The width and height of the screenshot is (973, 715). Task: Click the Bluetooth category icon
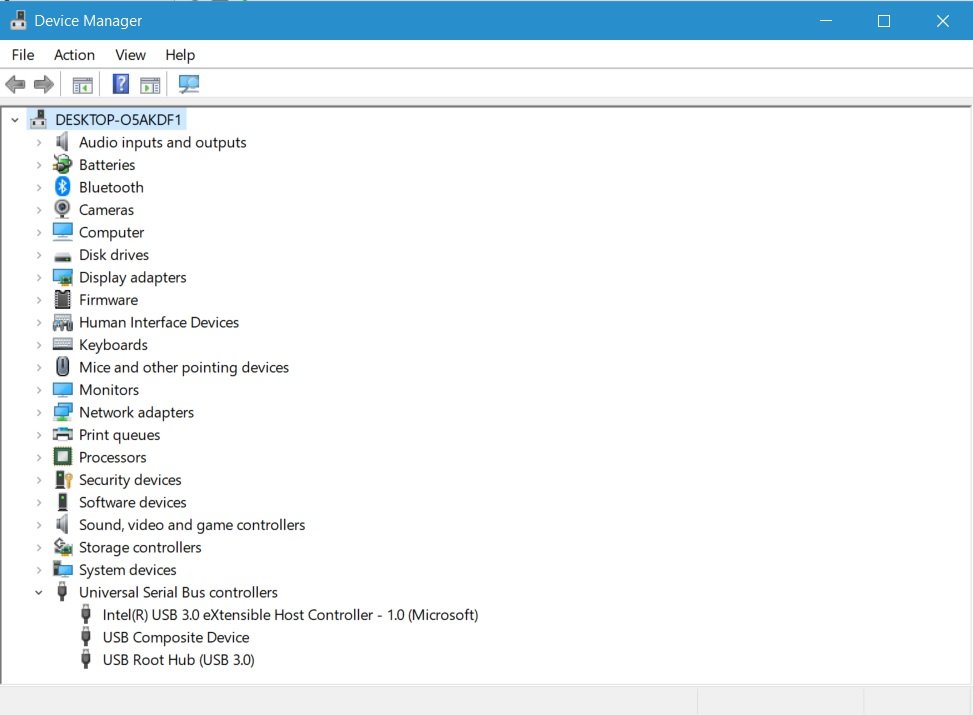coord(63,187)
